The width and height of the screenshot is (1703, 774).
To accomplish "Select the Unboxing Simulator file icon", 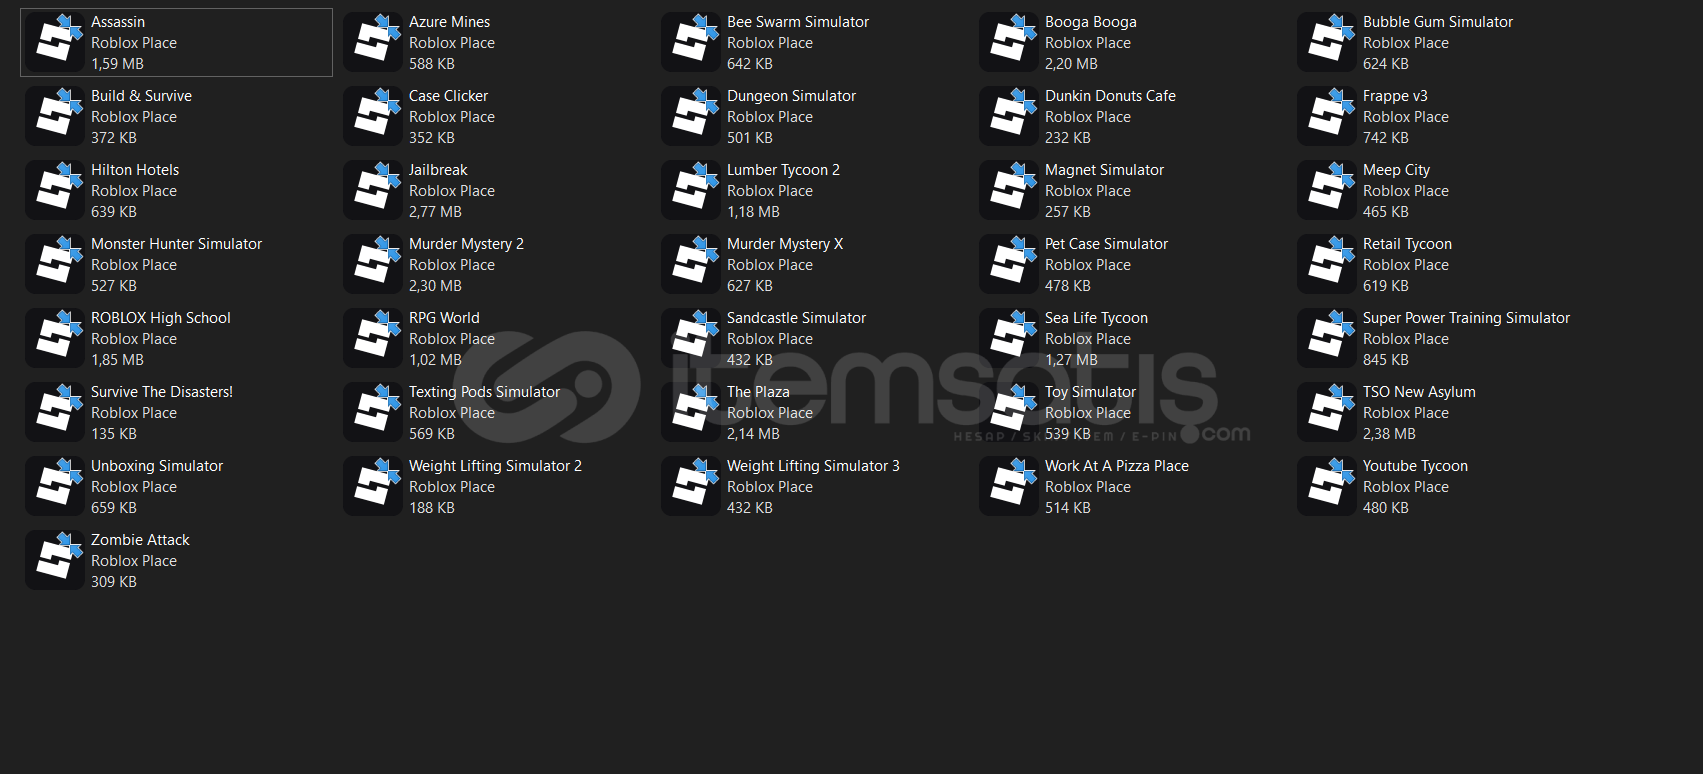I will [x=56, y=486].
